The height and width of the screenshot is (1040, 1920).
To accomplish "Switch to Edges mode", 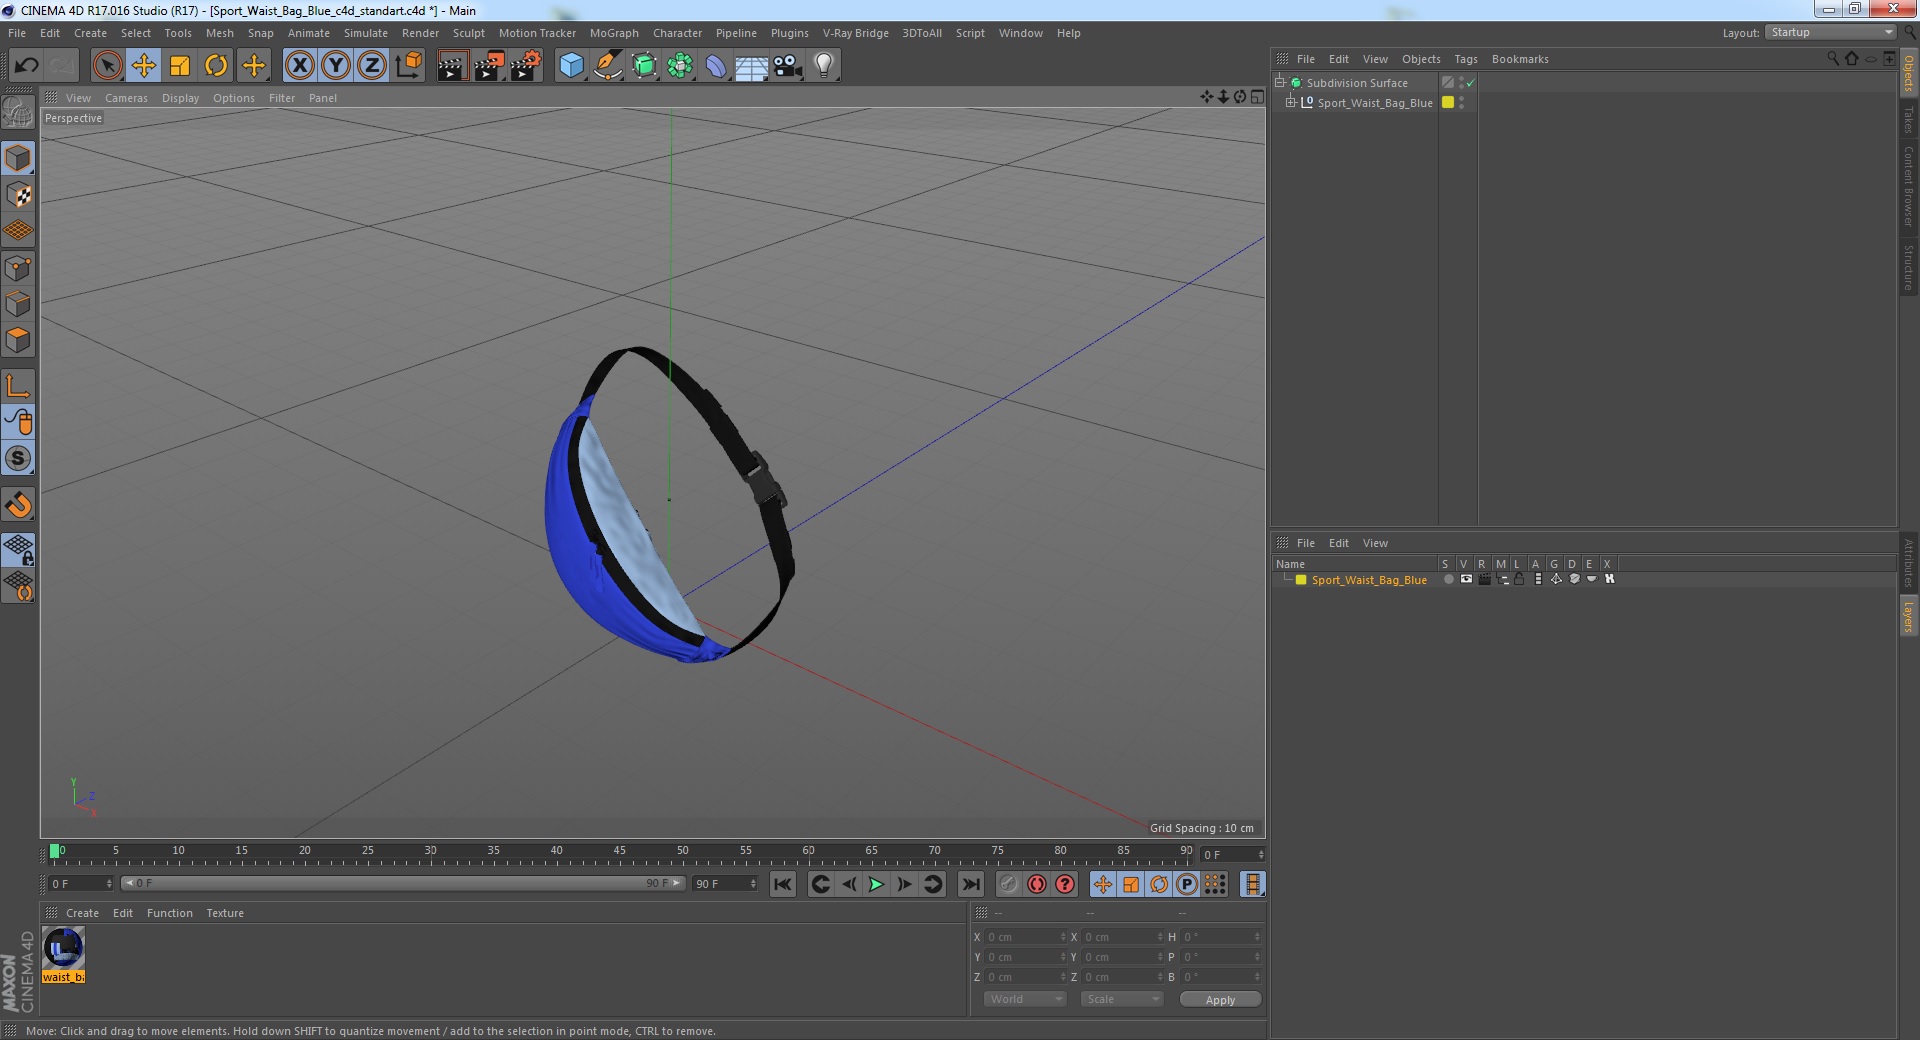I will (x=18, y=304).
